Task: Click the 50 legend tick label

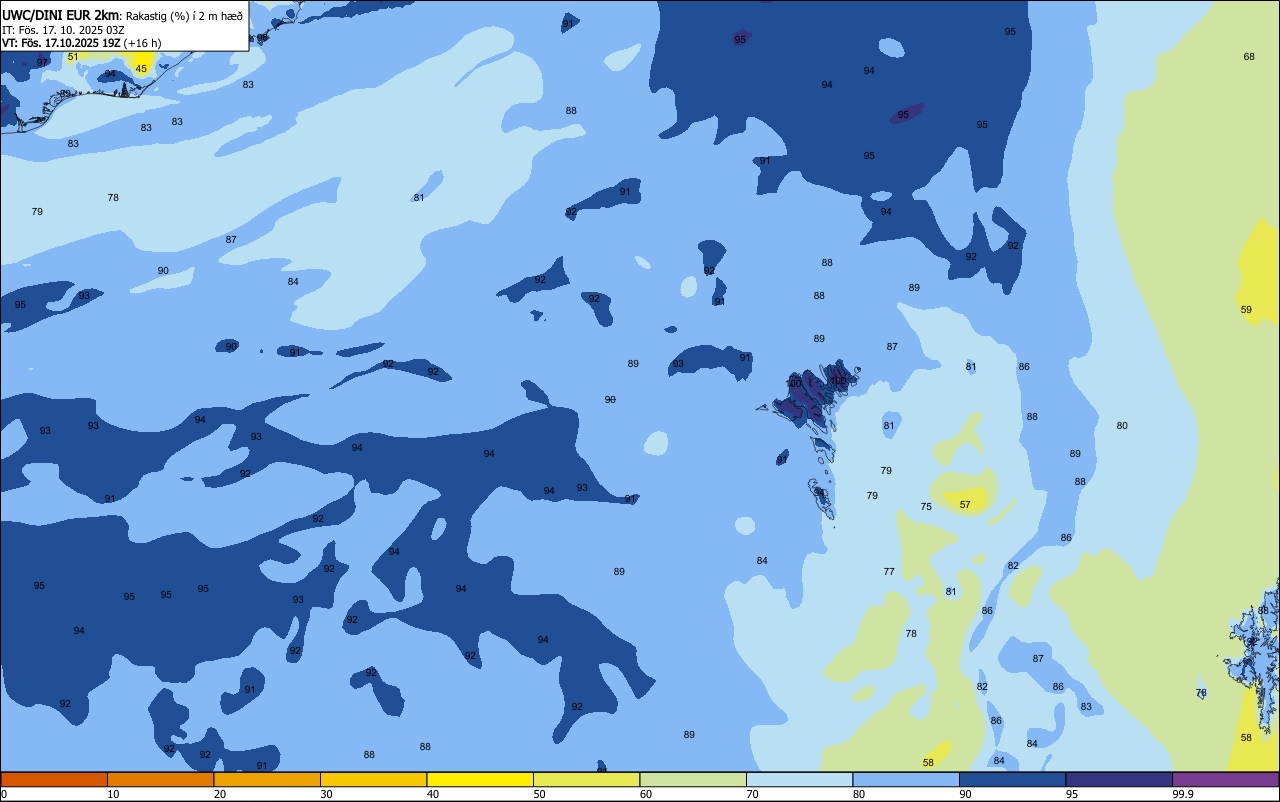Action: [x=540, y=794]
